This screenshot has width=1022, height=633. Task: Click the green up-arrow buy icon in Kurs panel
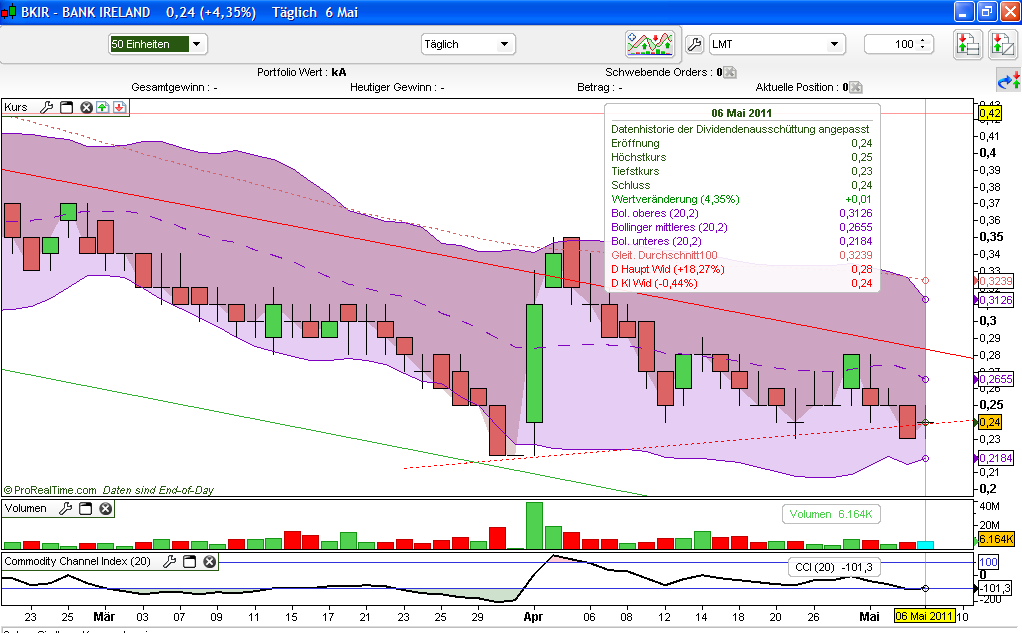103,107
